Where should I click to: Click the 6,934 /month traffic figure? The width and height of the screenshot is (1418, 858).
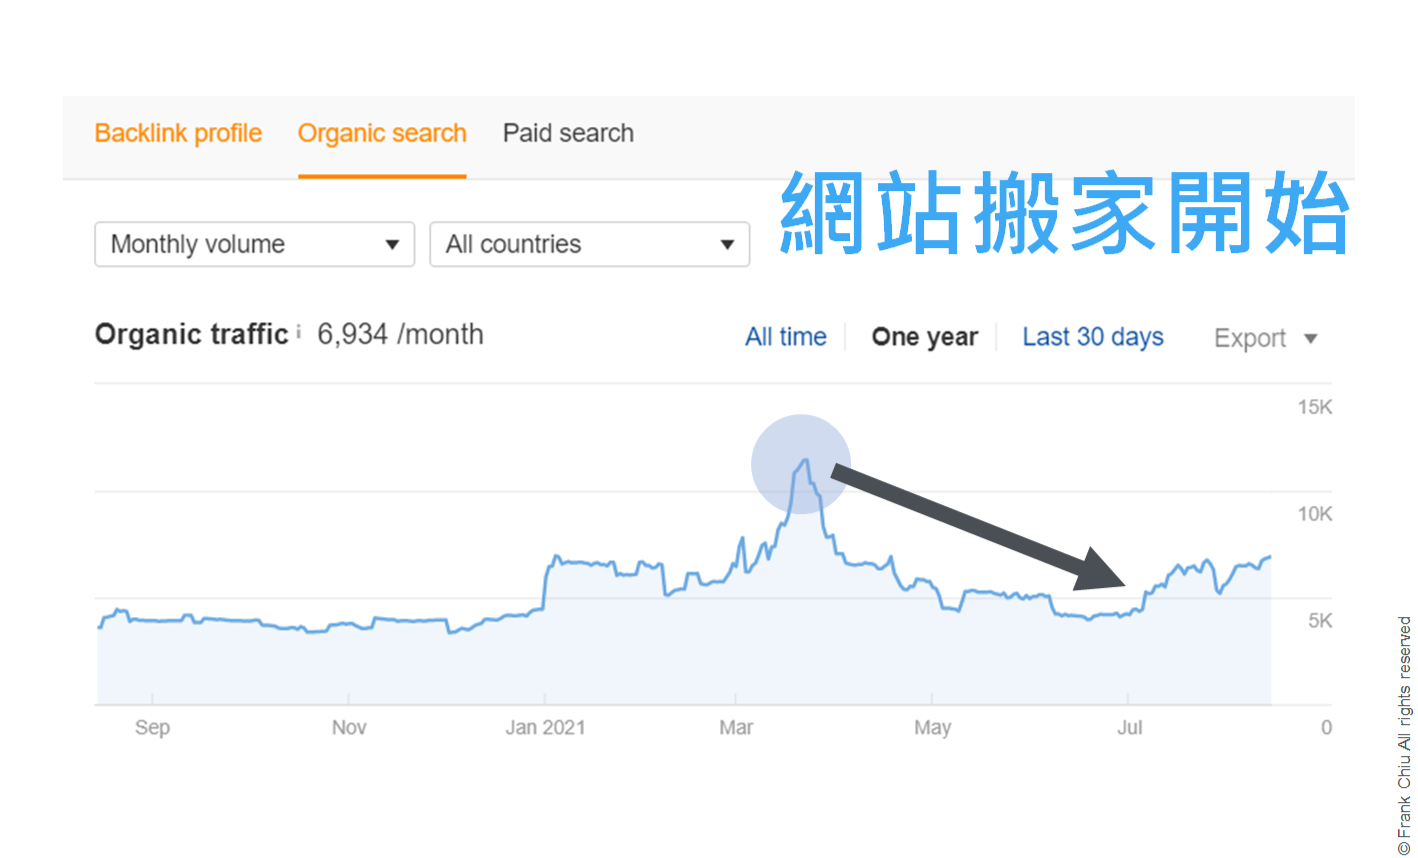(x=400, y=333)
